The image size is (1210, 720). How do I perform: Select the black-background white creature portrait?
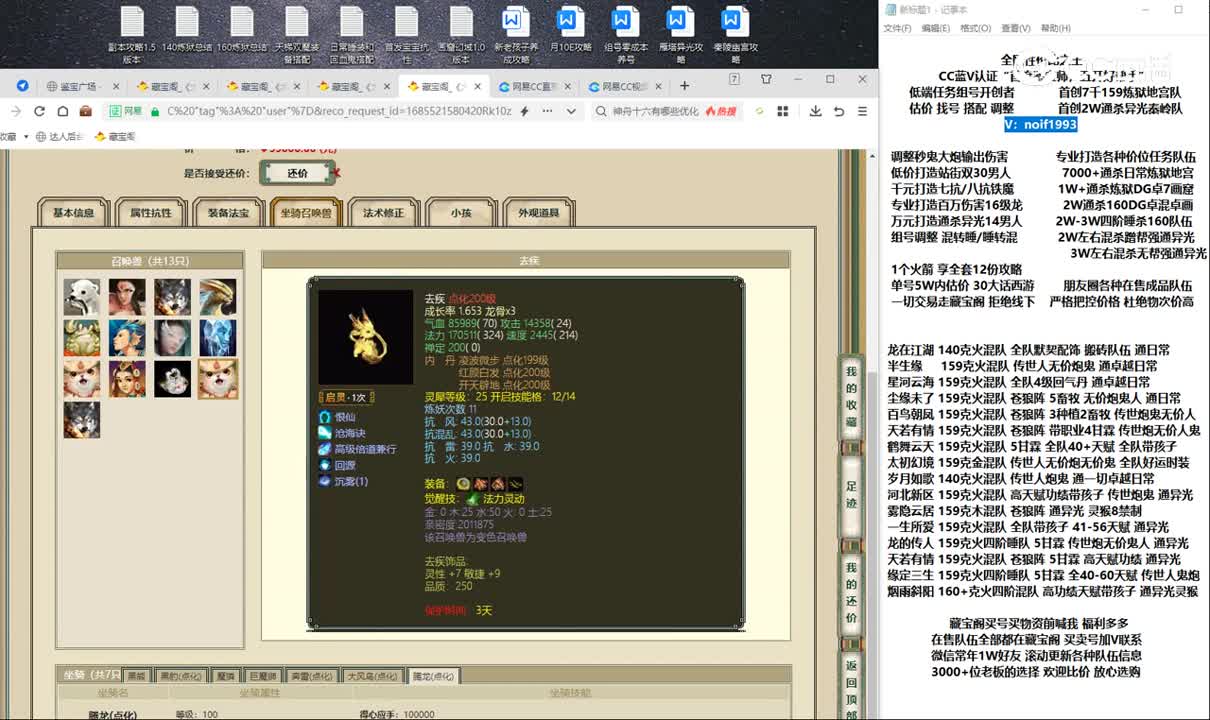click(172, 379)
